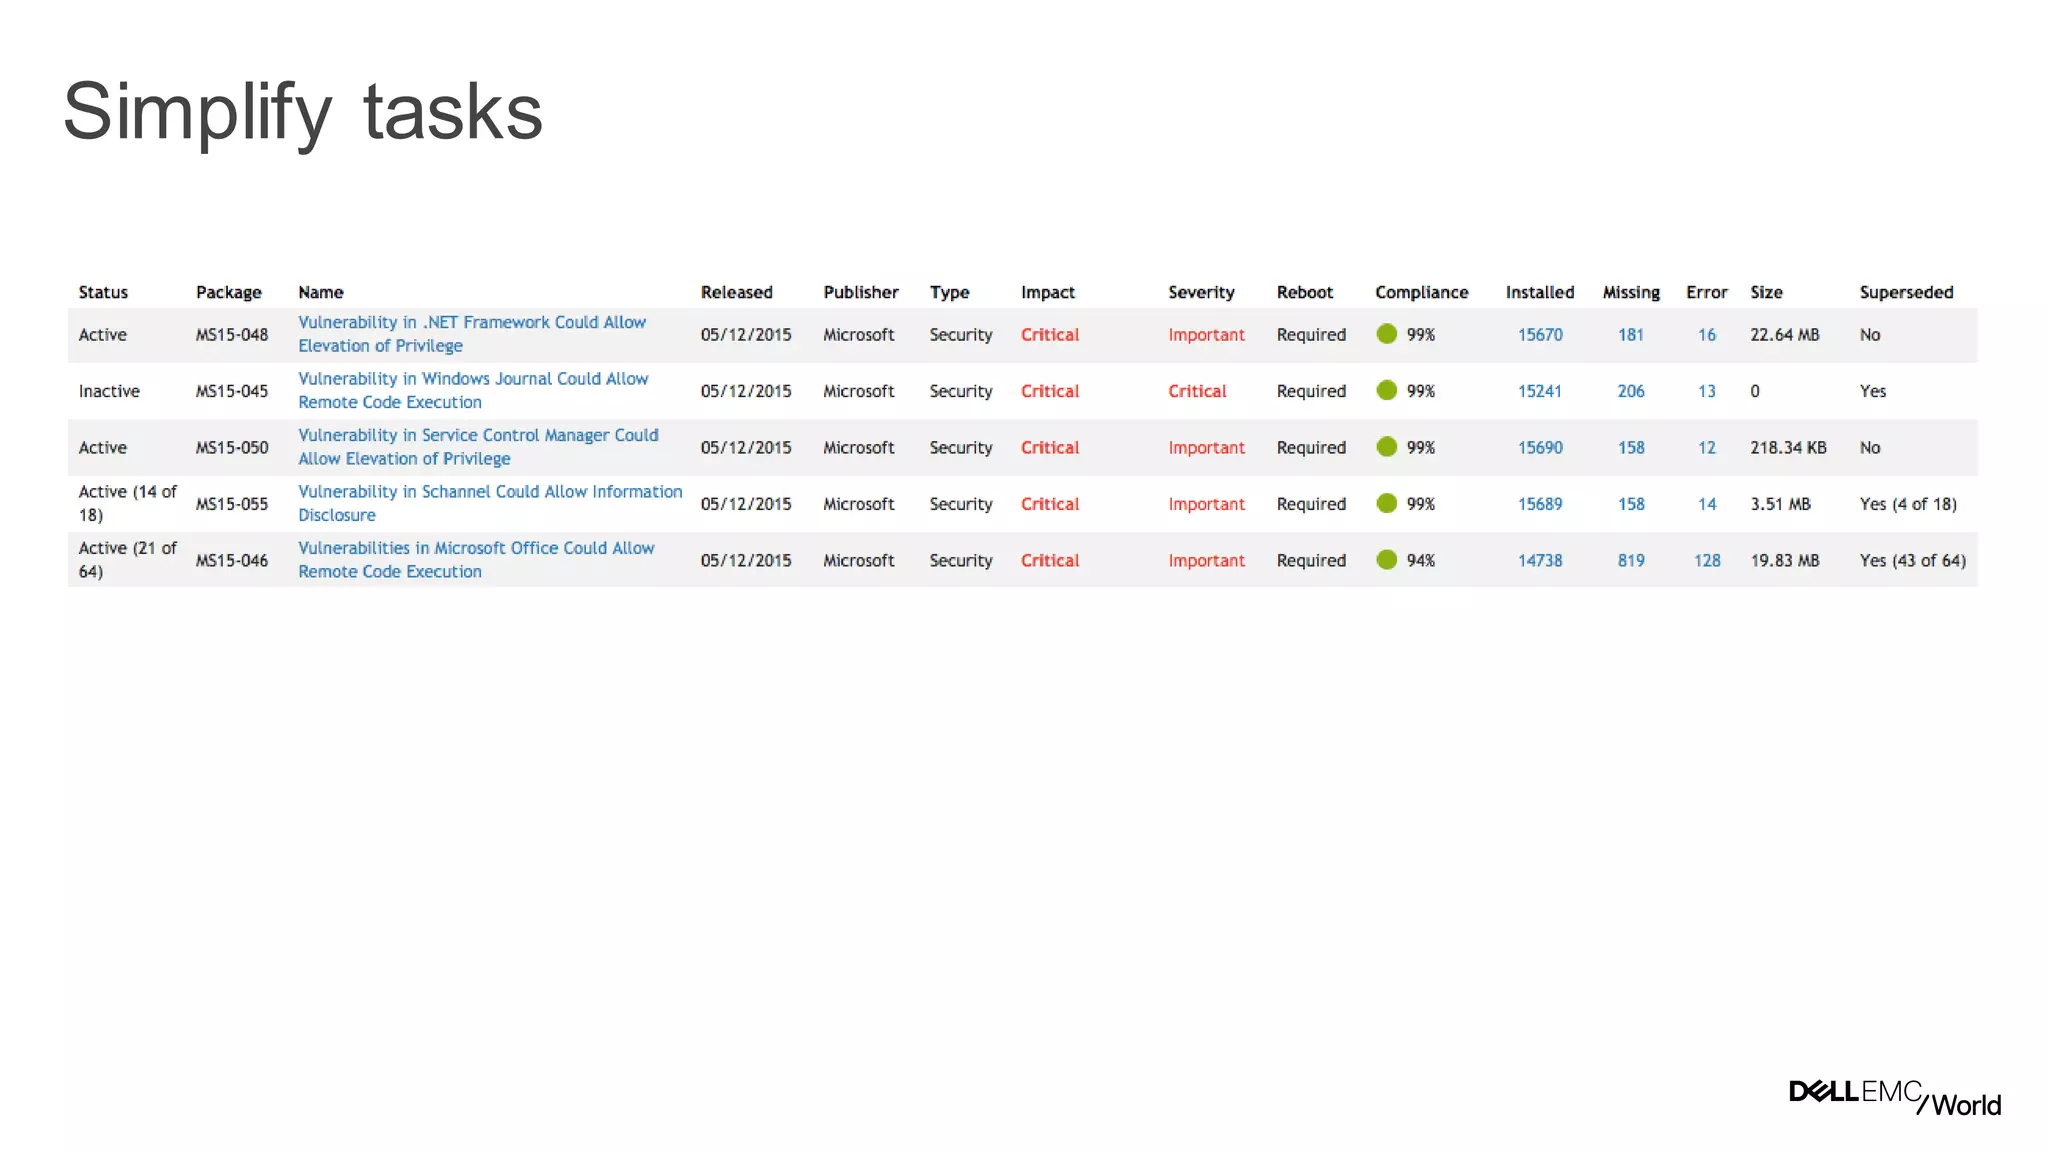Click the Missing column header
2048x1152 pixels.
point(1631,292)
